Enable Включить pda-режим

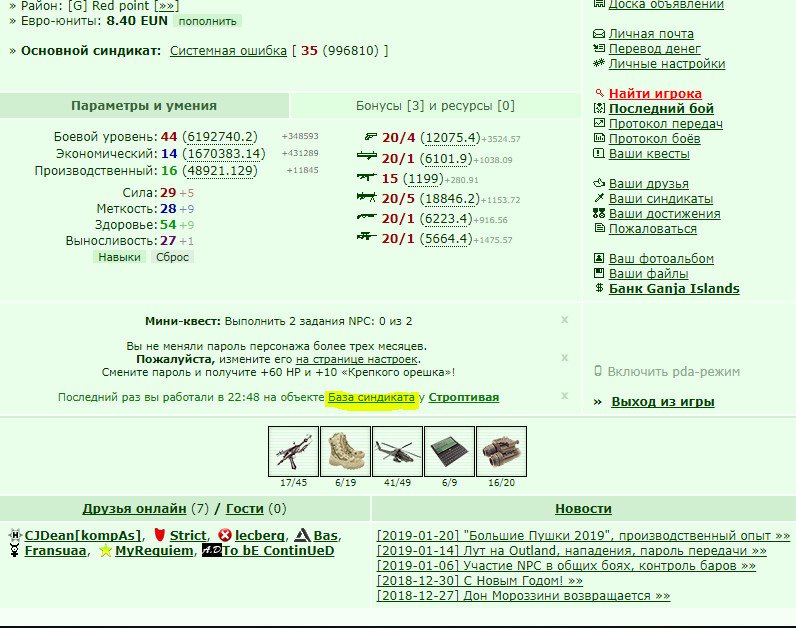click(674, 372)
